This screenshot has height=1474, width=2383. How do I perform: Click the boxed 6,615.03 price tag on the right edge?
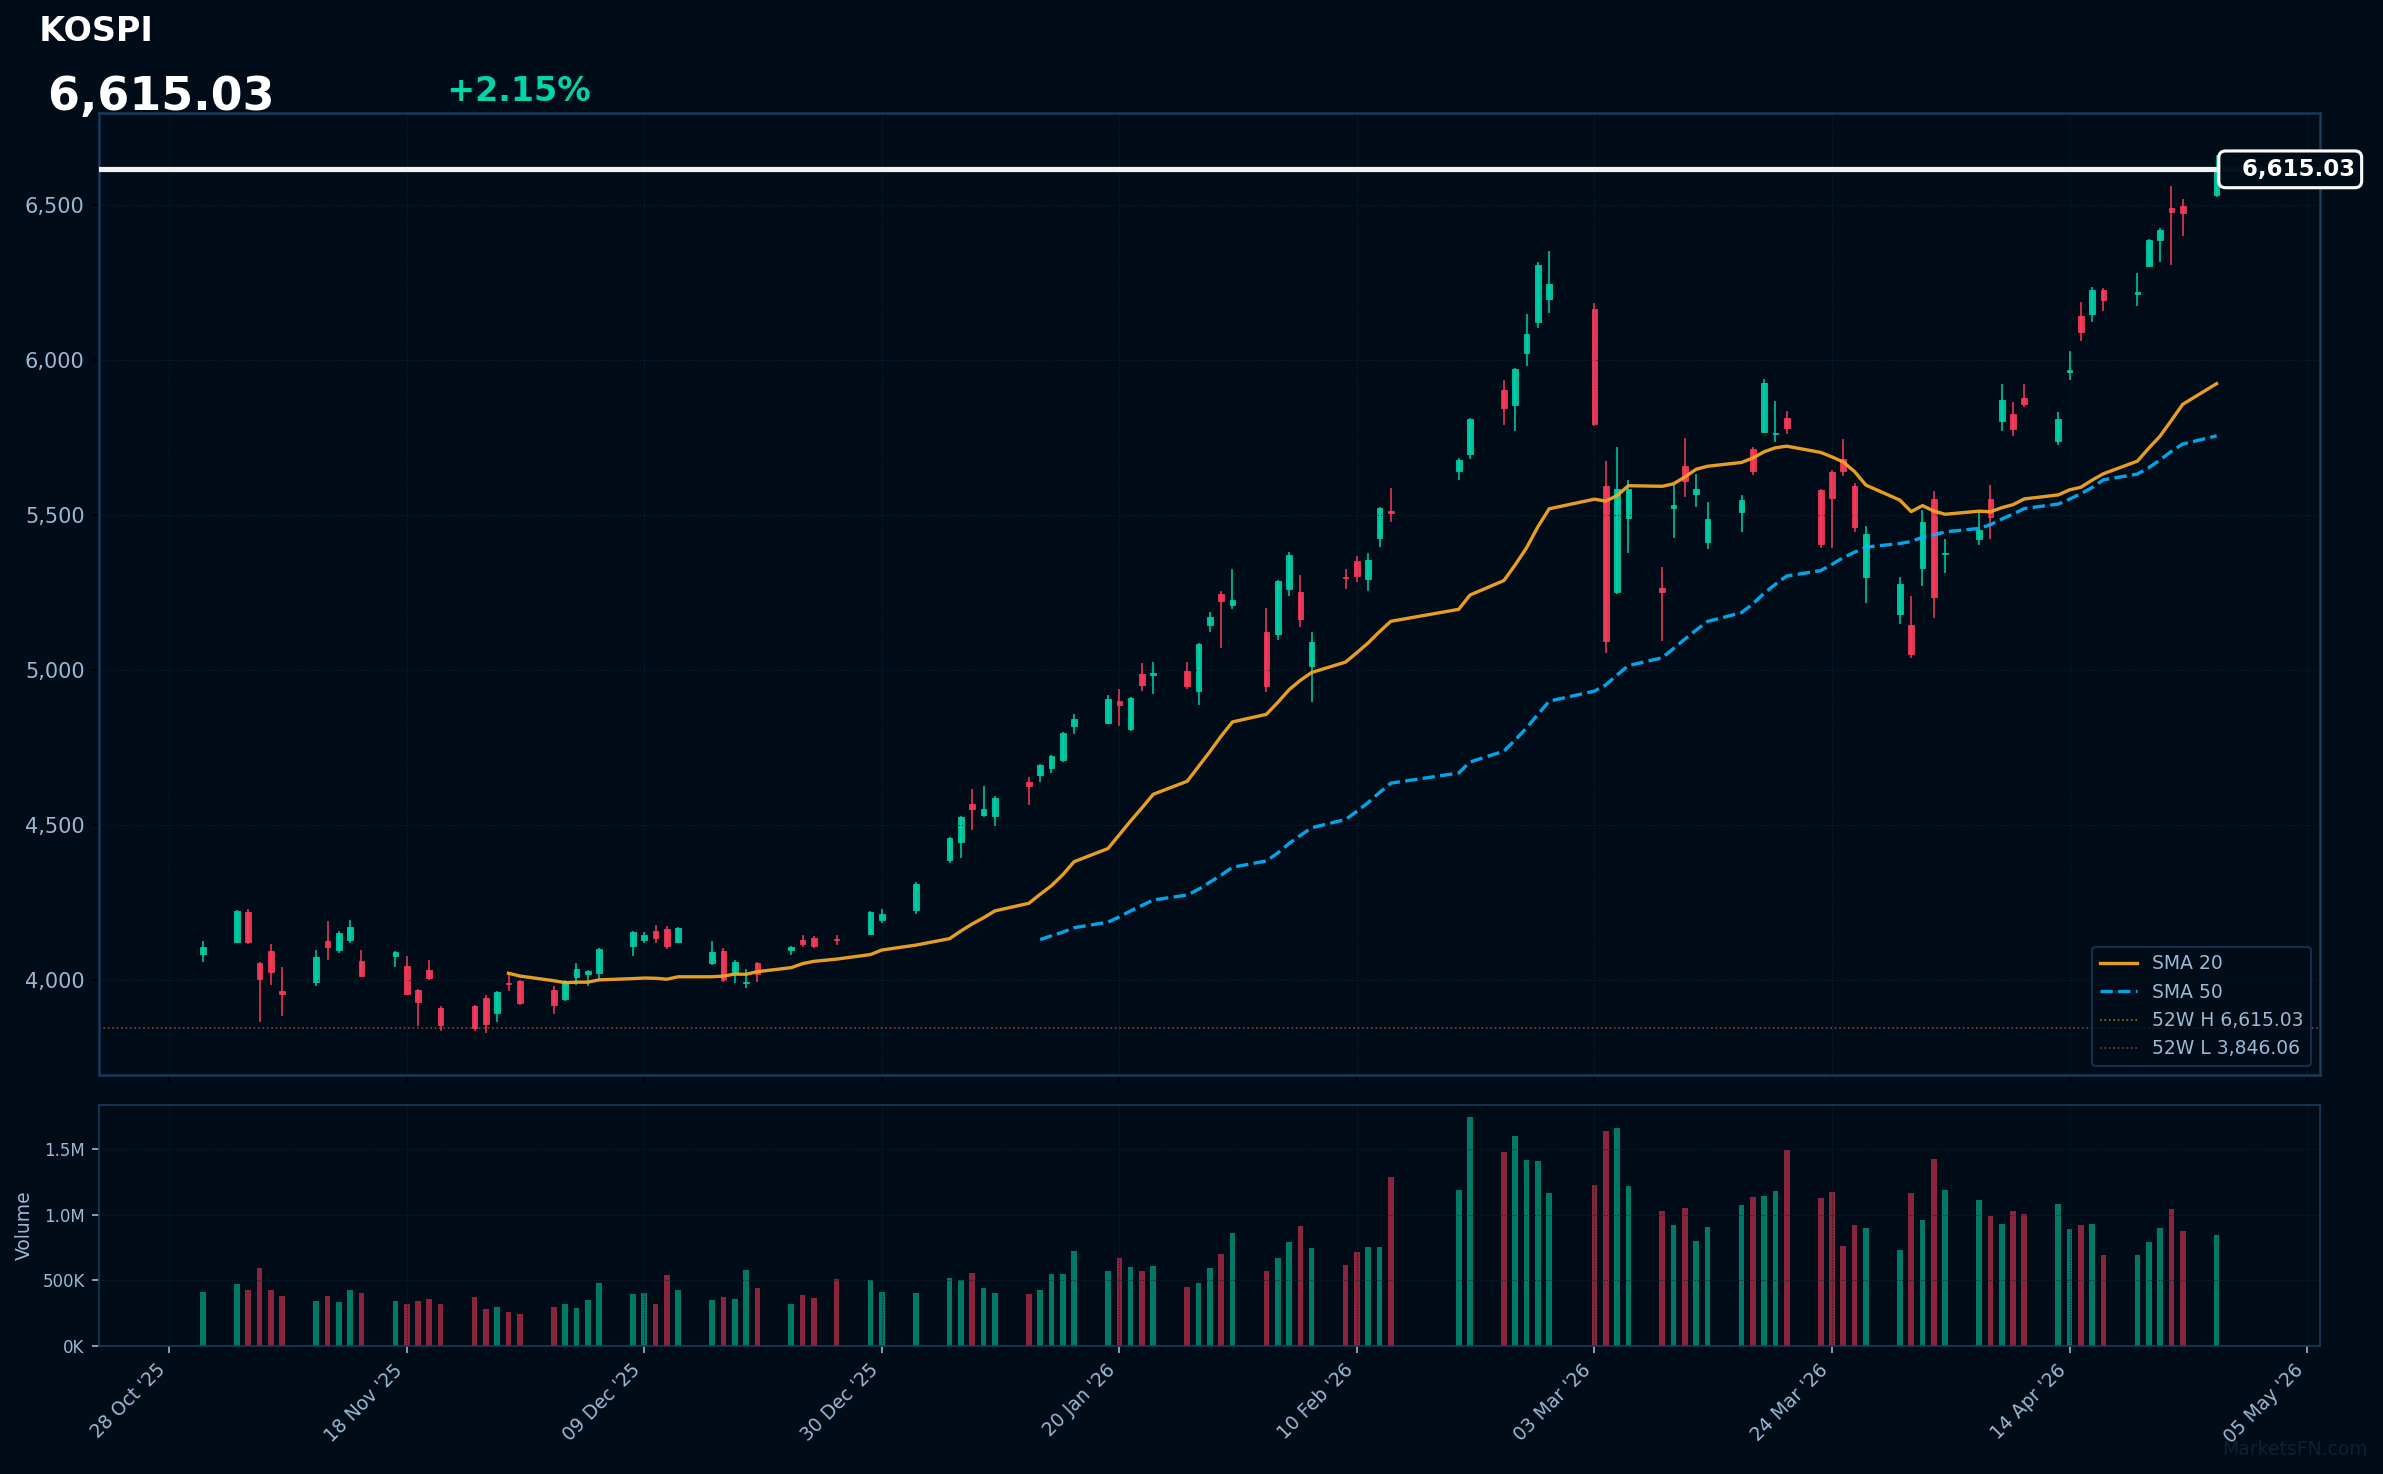tap(2290, 169)
